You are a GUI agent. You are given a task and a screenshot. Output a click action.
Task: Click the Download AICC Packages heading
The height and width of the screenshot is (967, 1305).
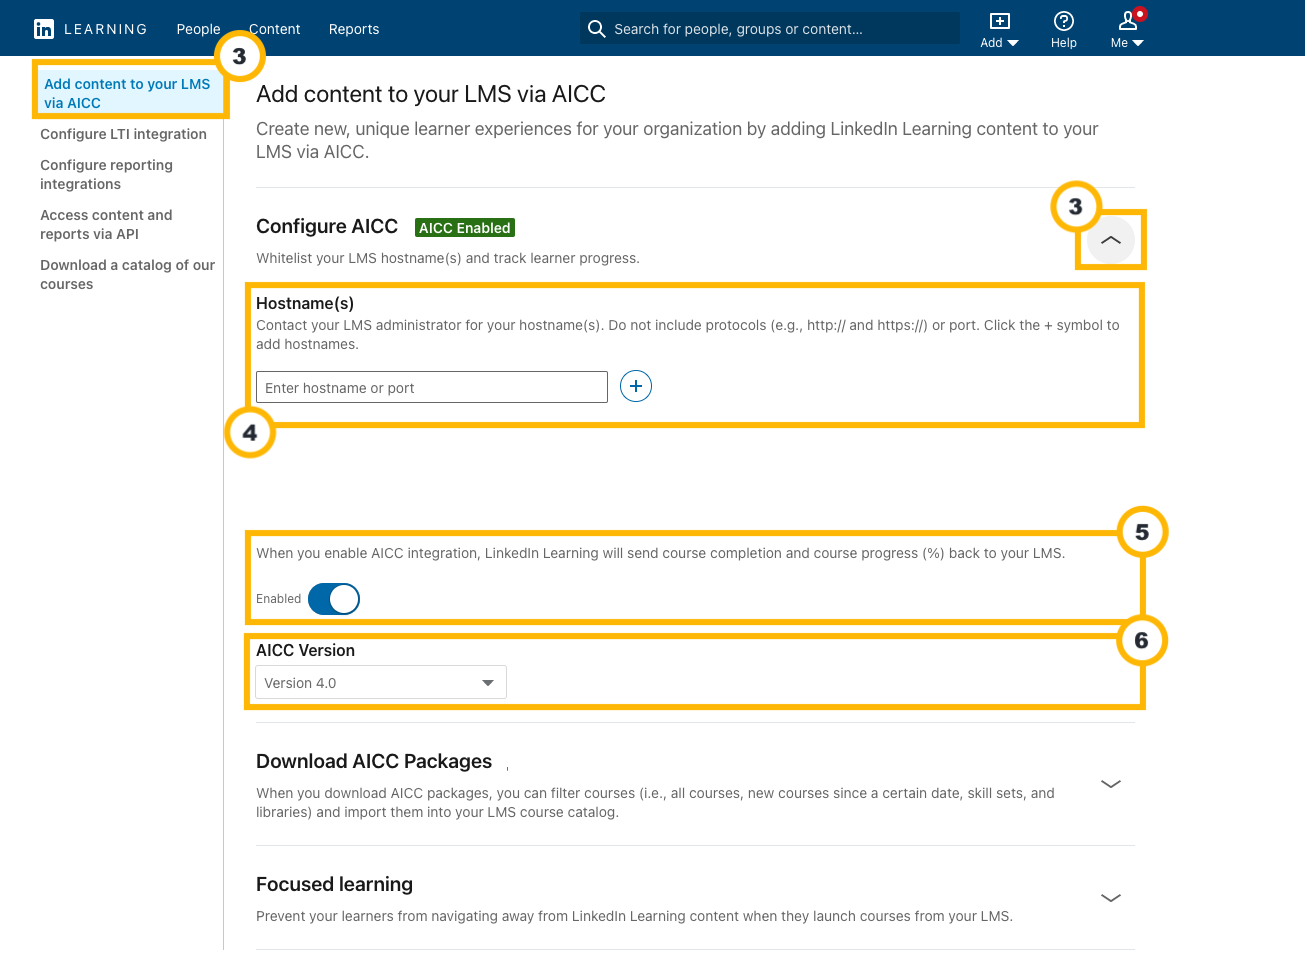374,761
